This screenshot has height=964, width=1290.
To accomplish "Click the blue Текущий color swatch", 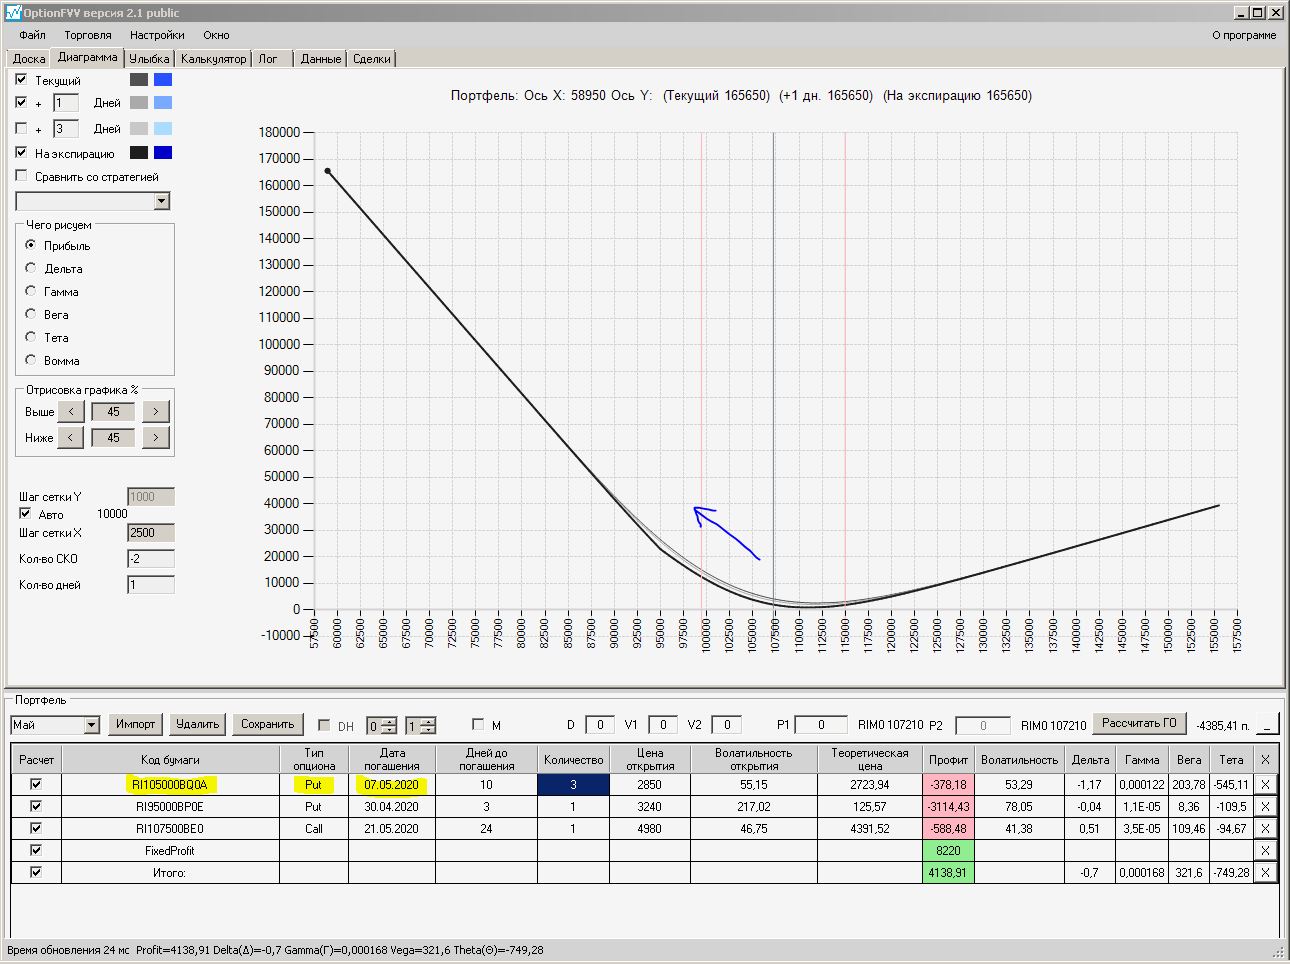I will coord(163,80).
